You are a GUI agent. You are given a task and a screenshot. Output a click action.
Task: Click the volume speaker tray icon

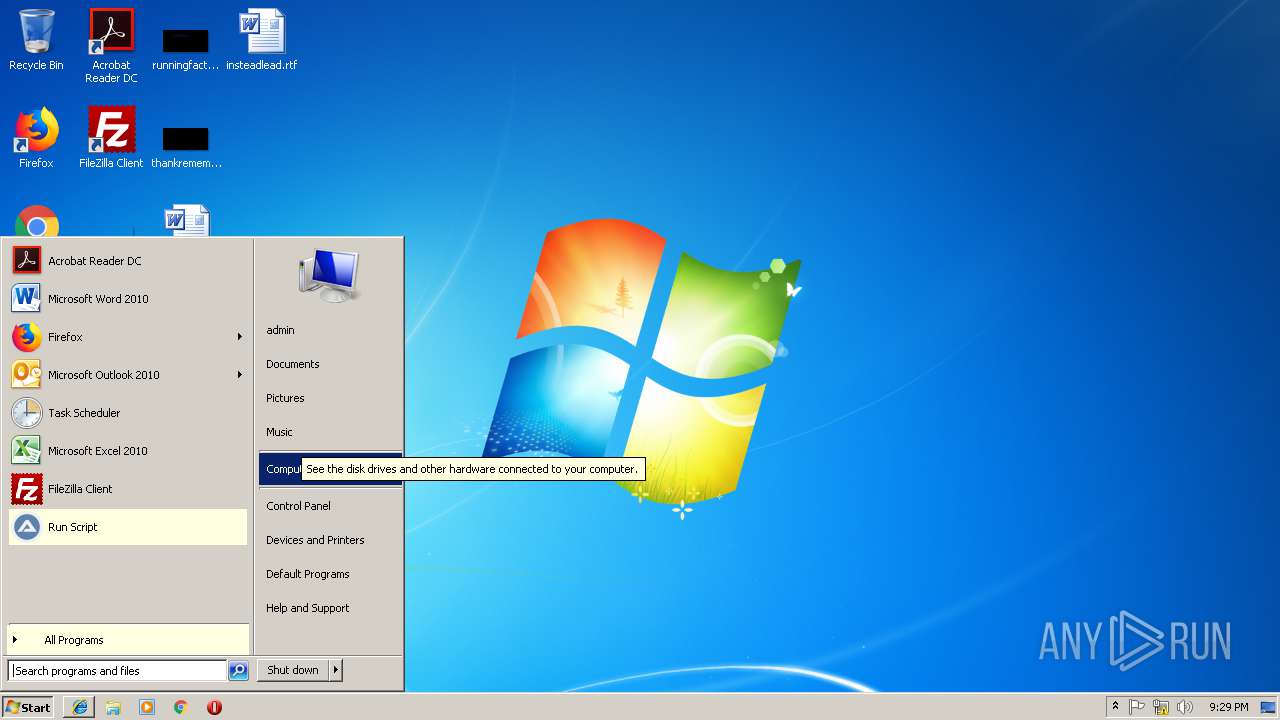click(x=1185, y=707)
